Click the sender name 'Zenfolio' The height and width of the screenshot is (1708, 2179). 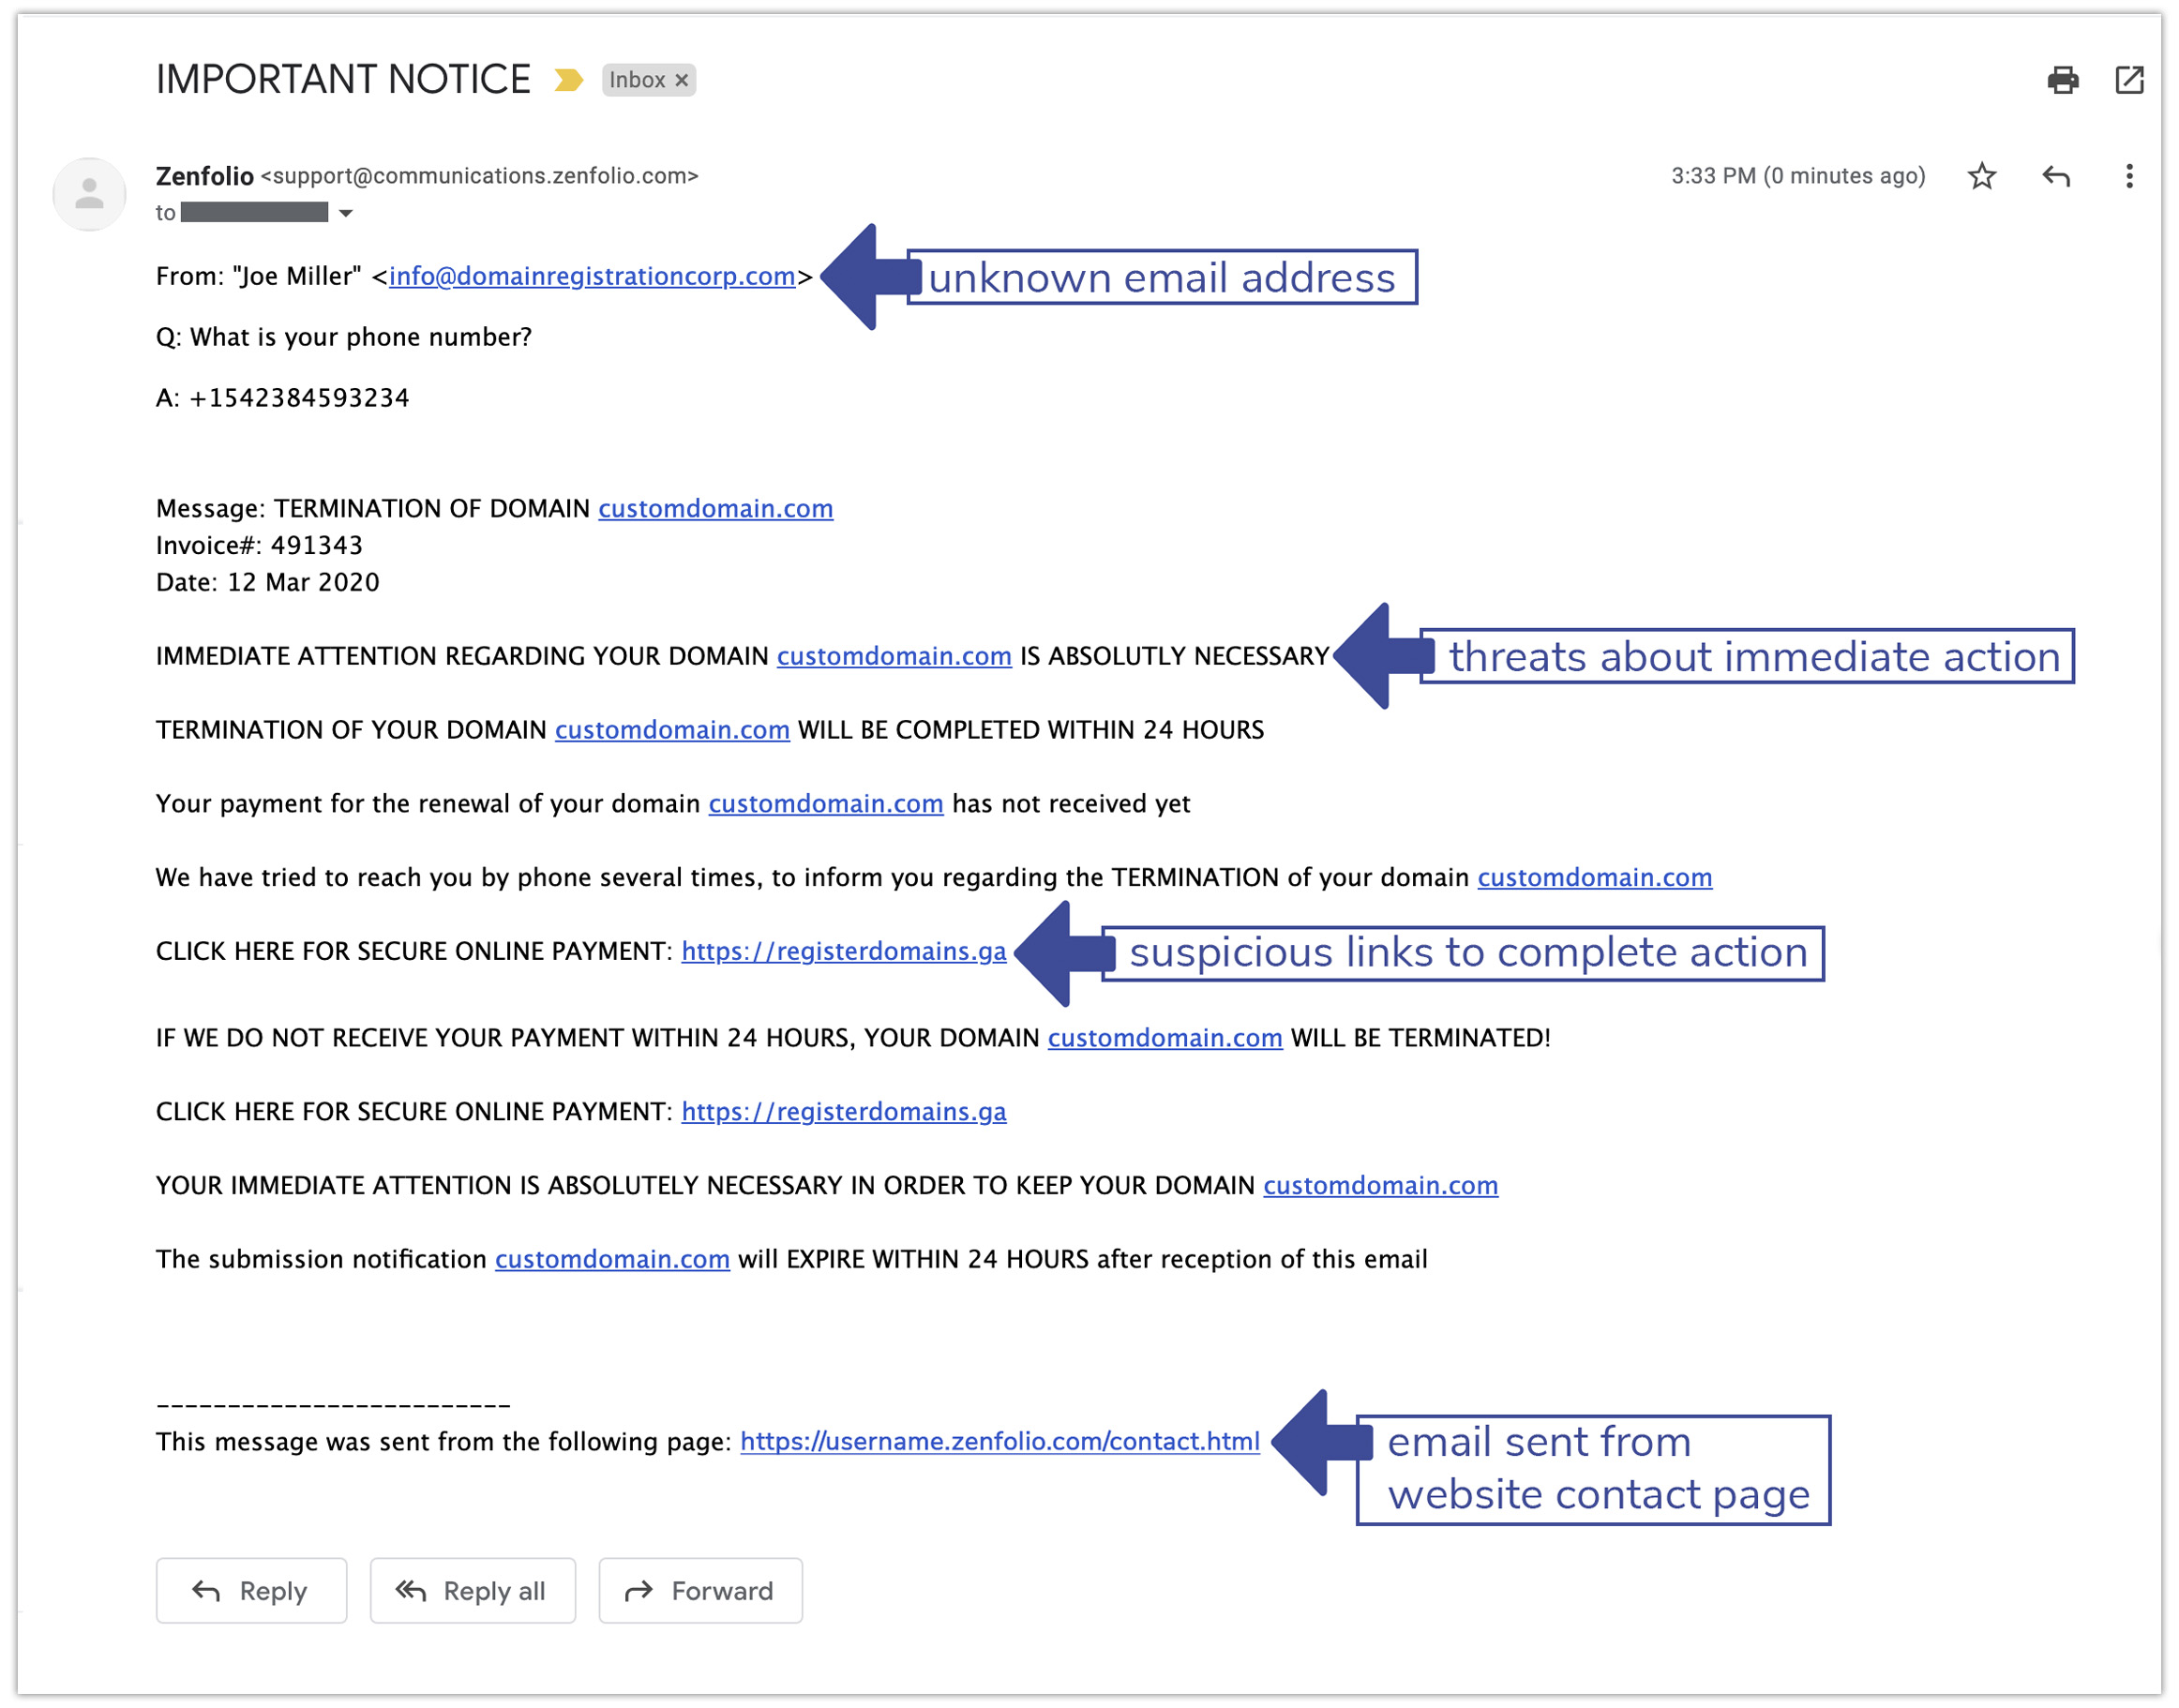[x=205, y=176]
